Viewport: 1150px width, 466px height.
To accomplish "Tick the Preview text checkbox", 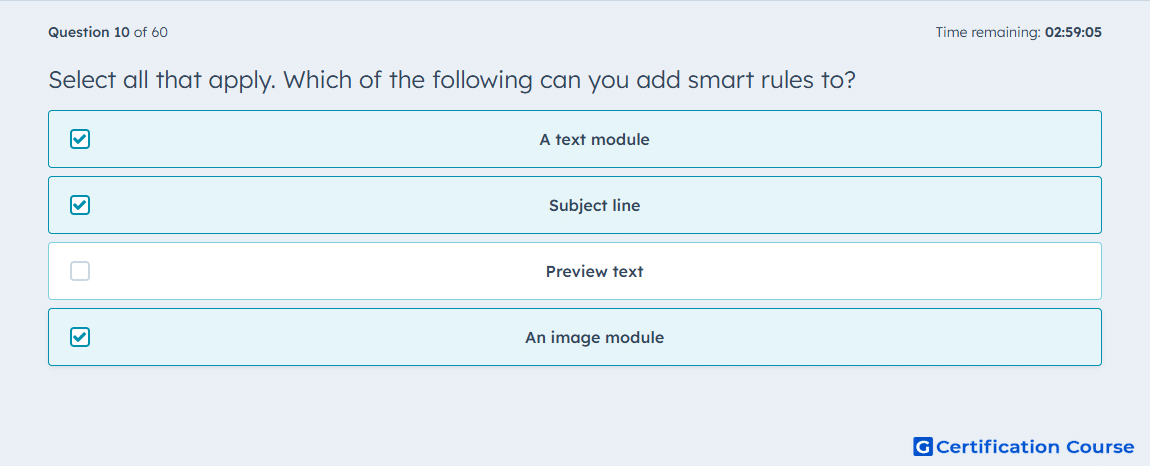I will click(80, 271).
